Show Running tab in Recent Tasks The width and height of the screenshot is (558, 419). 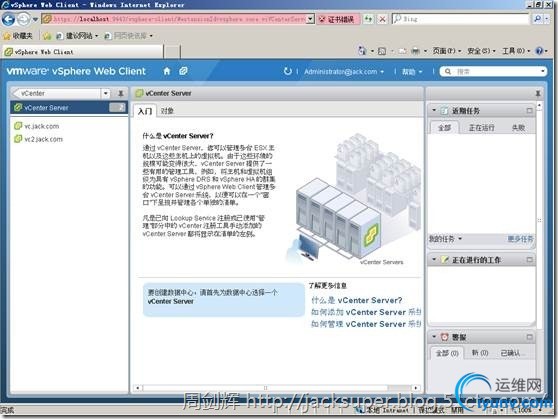point(481,127)
